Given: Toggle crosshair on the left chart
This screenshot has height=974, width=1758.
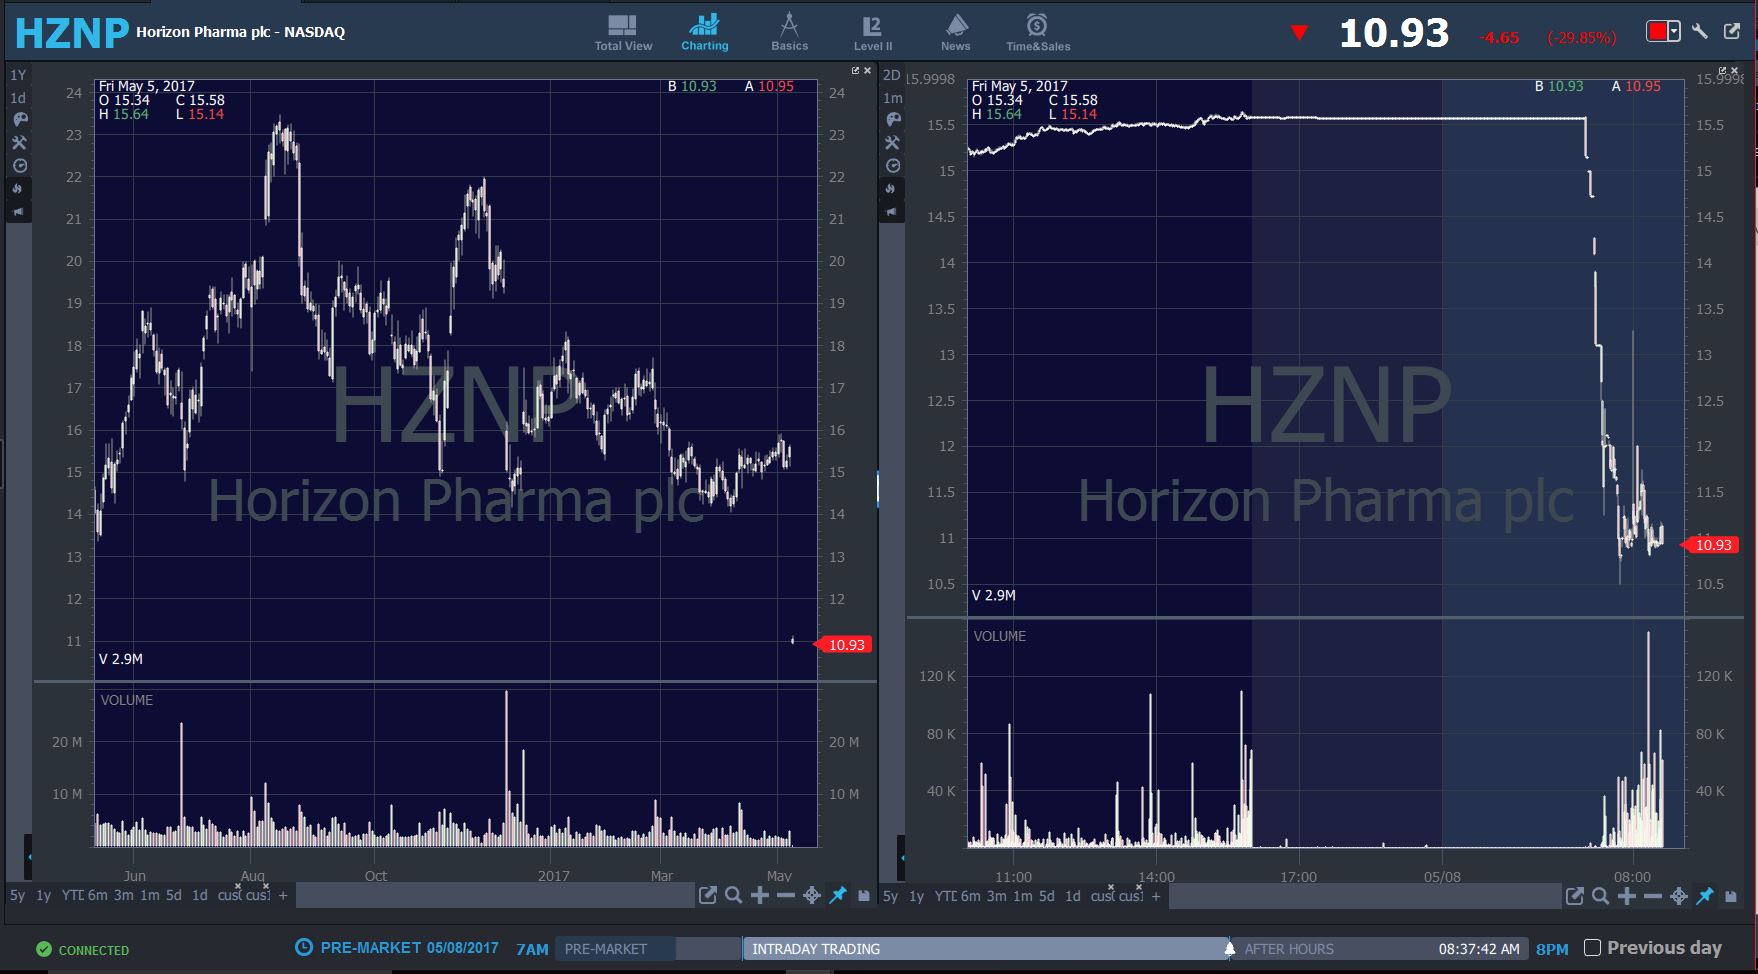Looking at the screenshot, I should click(812, 896).
